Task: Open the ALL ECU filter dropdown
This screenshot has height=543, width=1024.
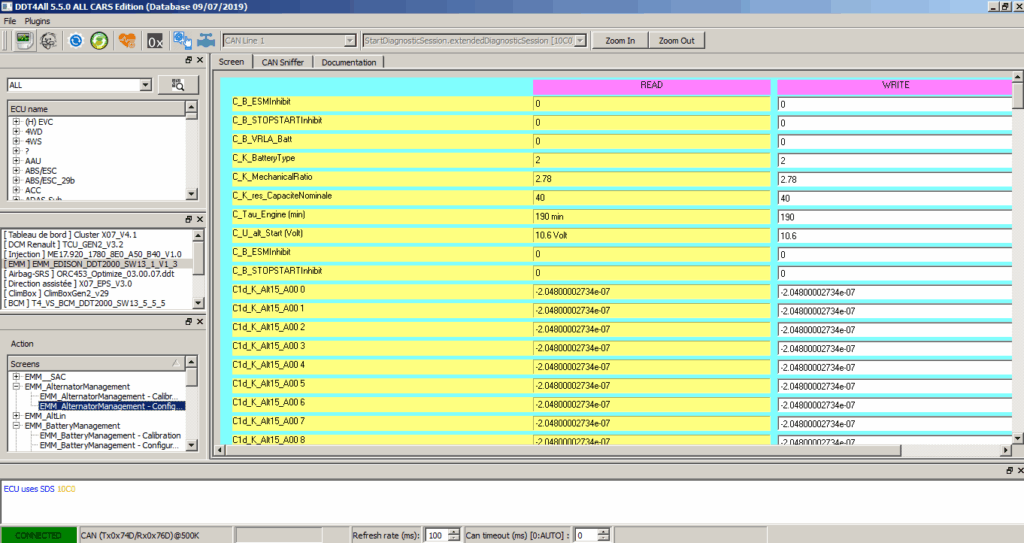Action: coord(146,85)
